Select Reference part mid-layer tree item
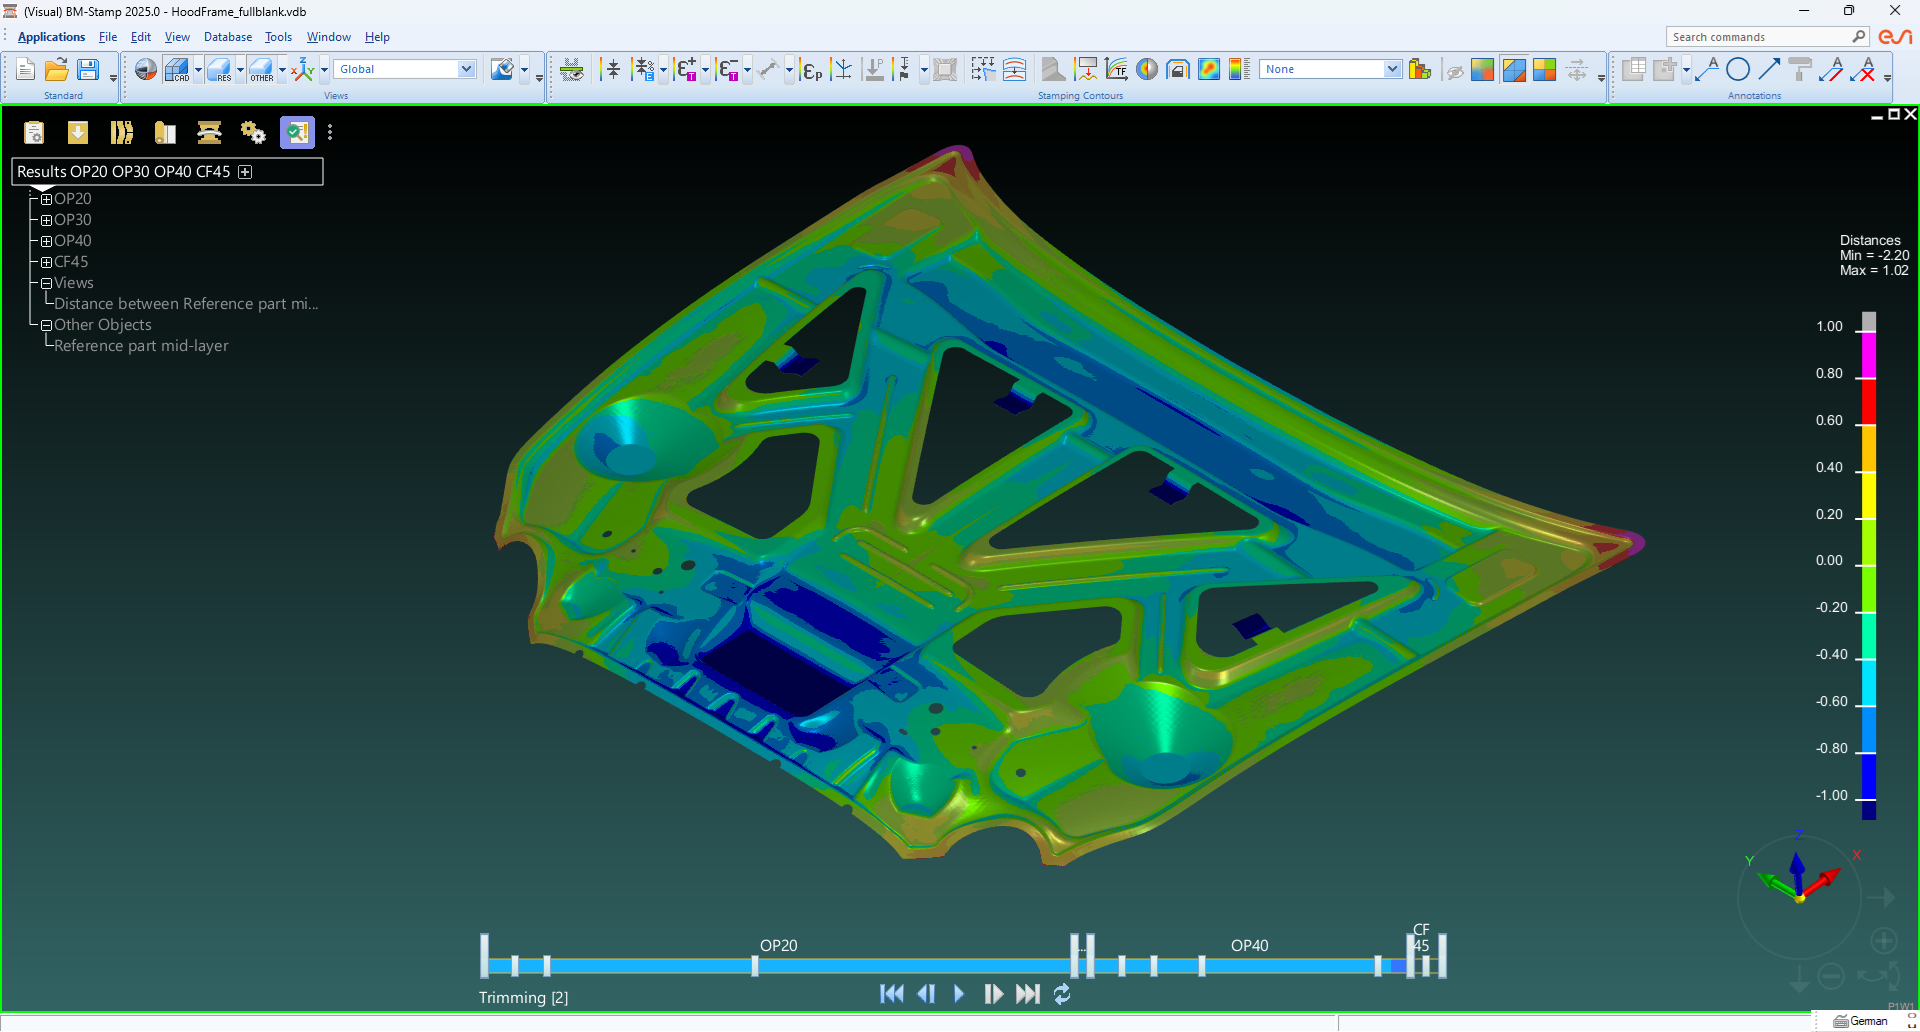The height and width of the screenshot is (1032, 1920). point(141,346)
